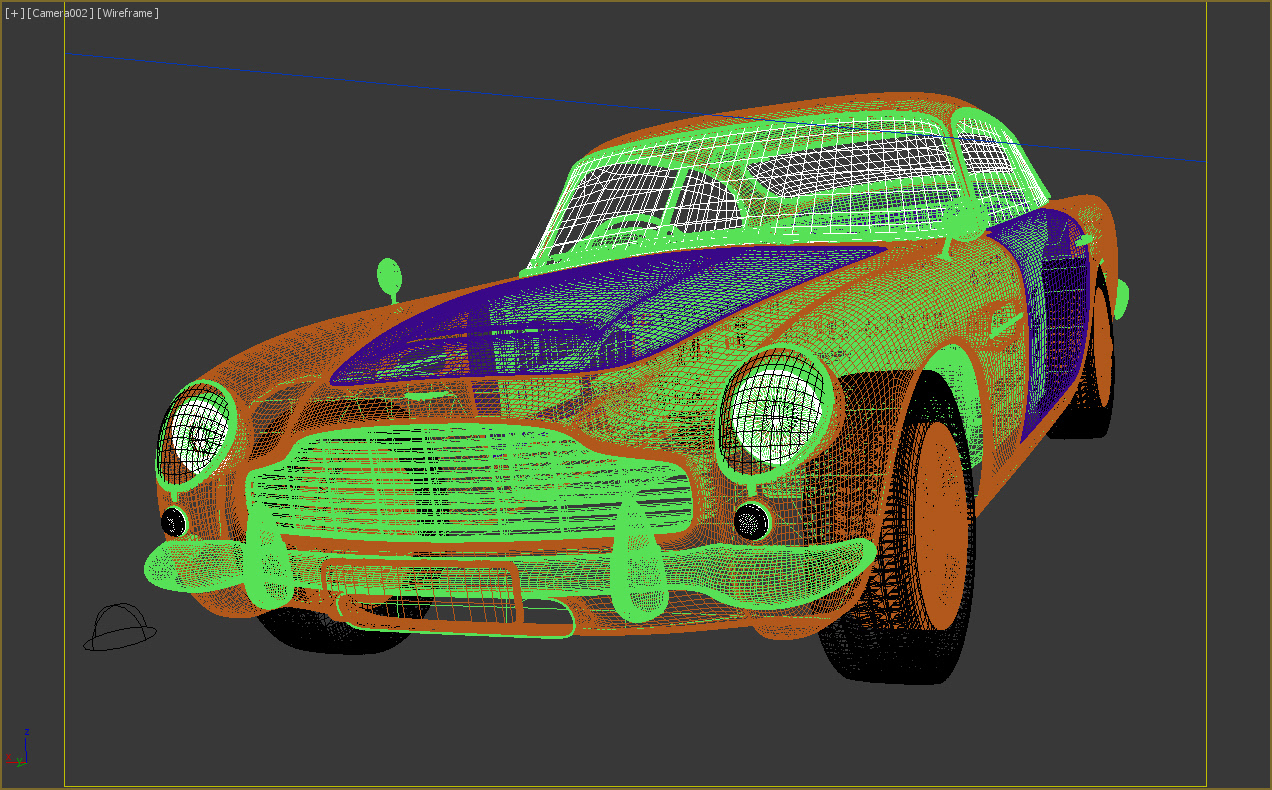Viewport: 1272px width, 790px height.
Task: Open the Camera002 point-of-view viewport menu
Action: (60, 13)
